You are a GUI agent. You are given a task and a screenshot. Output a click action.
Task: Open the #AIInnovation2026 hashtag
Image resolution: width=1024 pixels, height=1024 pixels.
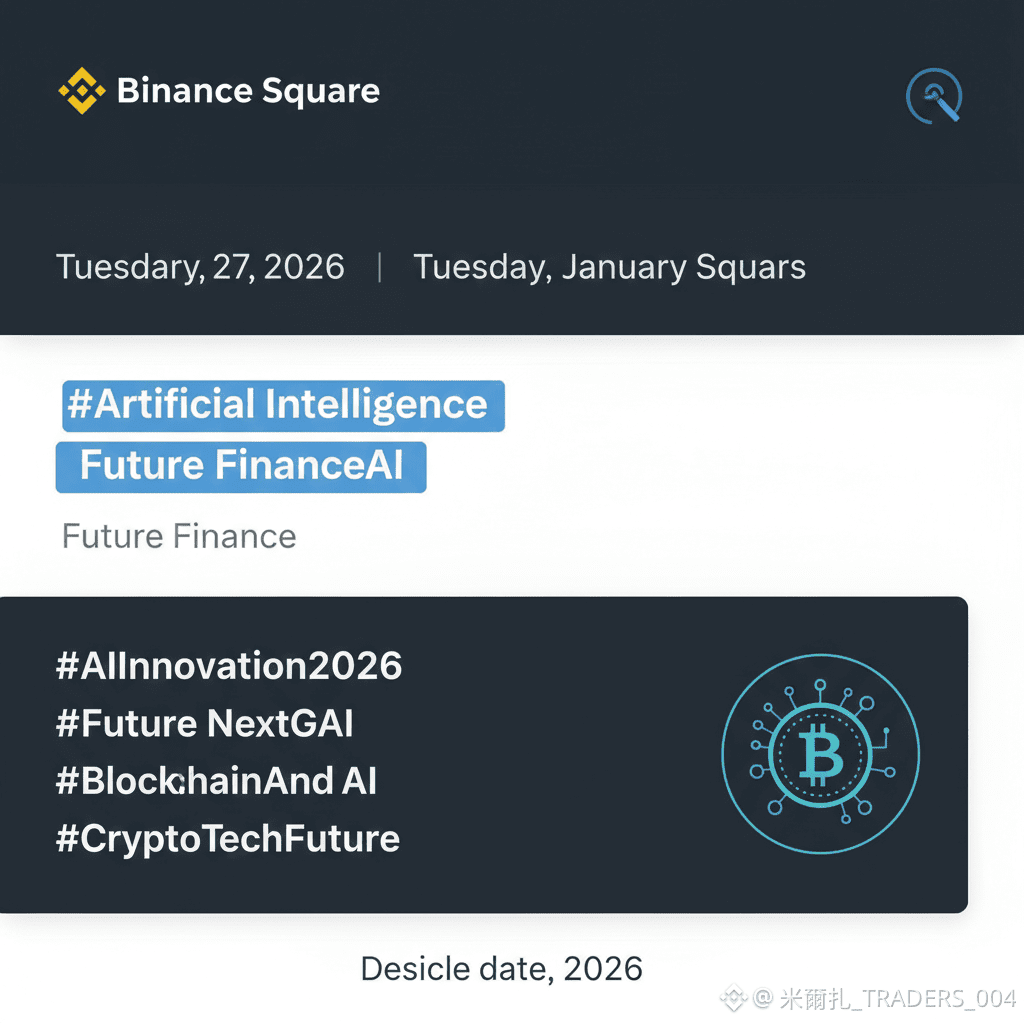tap(229, 666)
